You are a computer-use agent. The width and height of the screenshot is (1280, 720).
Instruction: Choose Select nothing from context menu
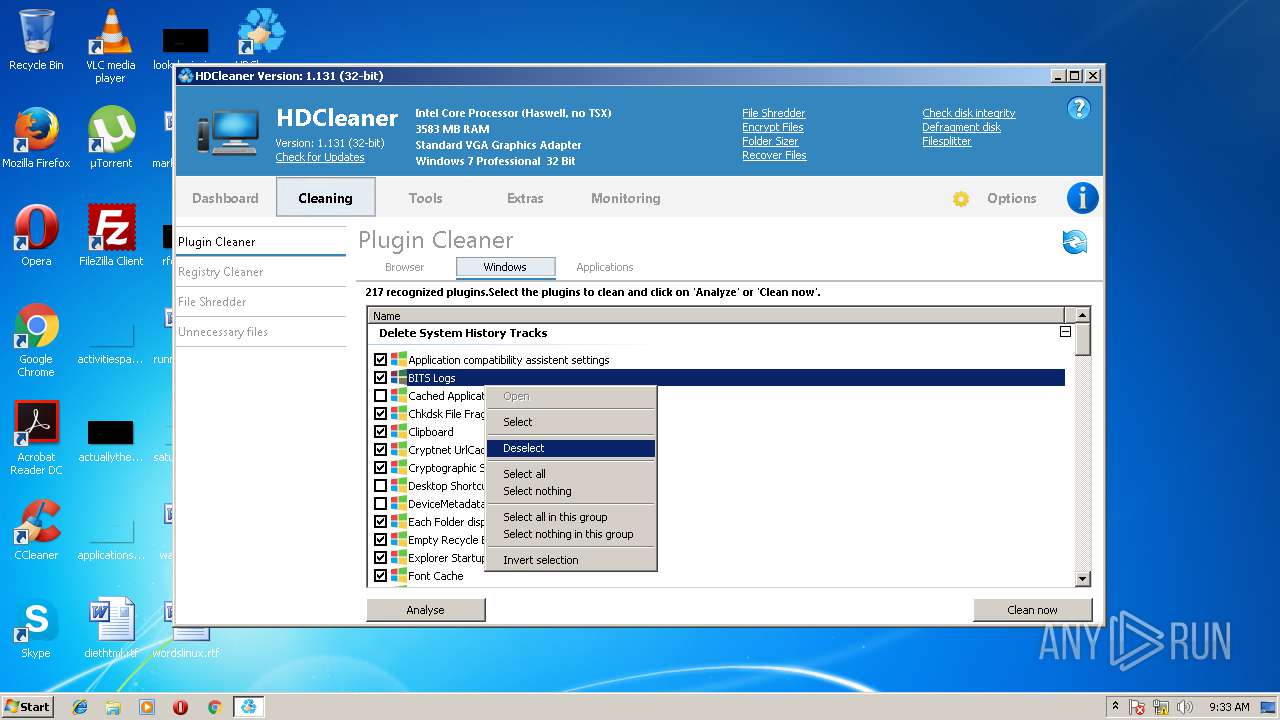click(571, 491)
